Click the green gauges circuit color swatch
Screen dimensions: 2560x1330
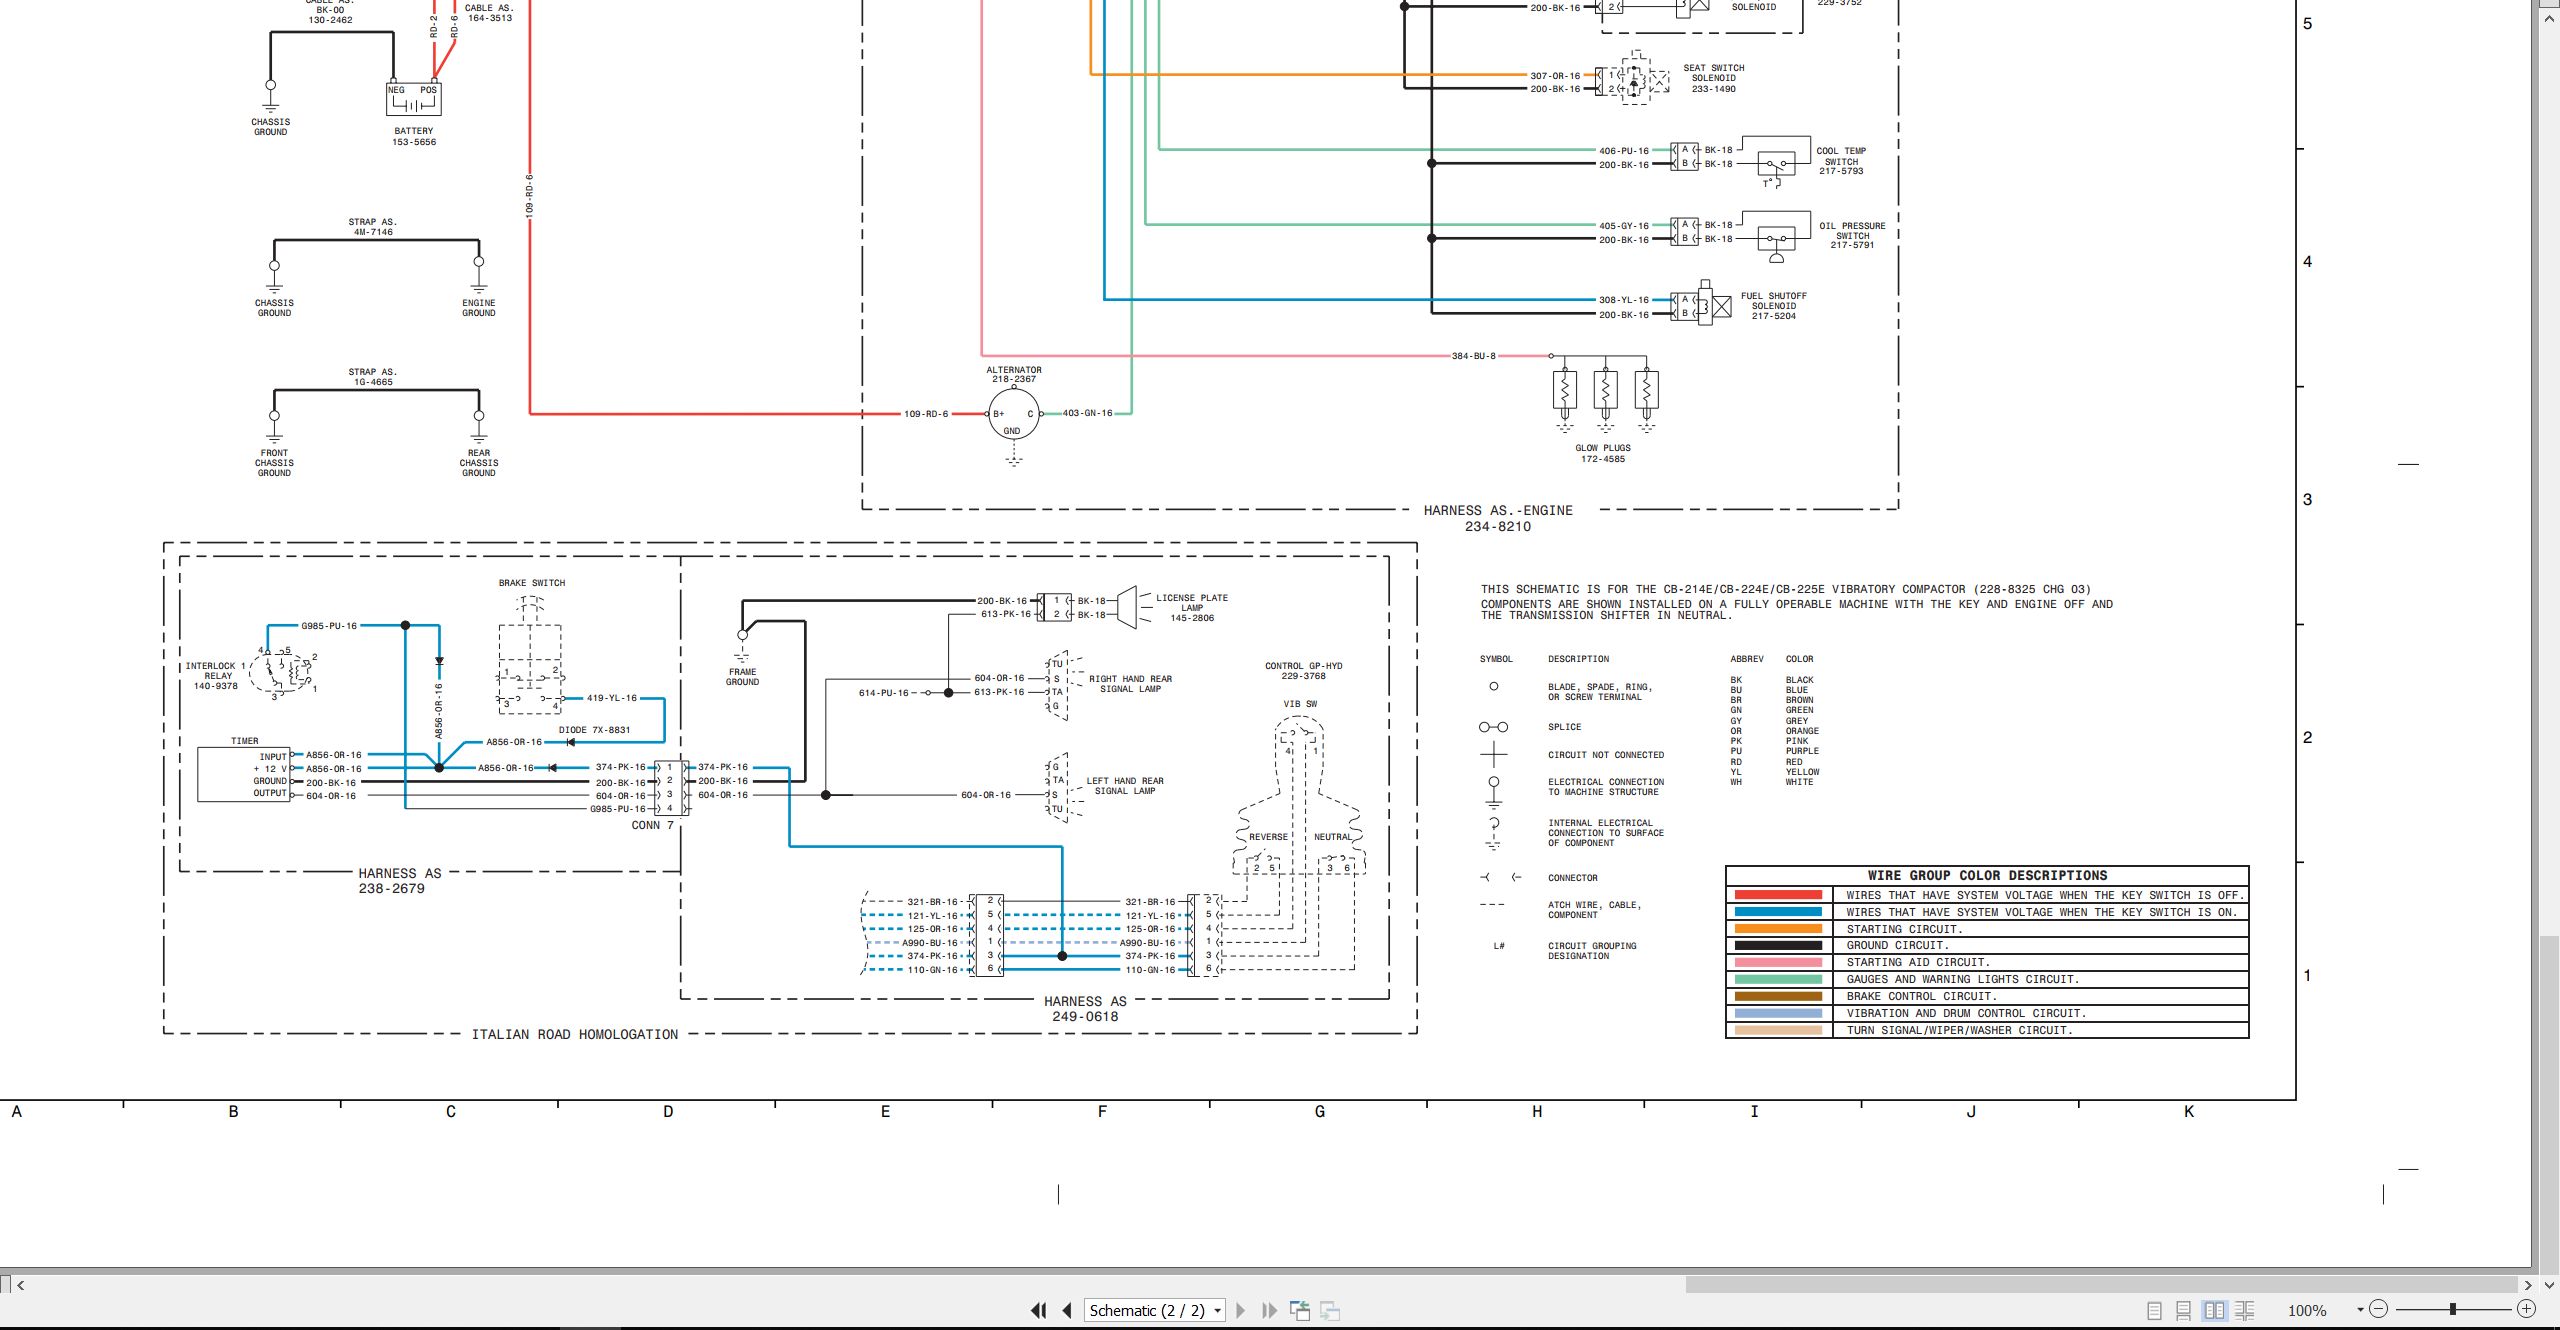1778,980
